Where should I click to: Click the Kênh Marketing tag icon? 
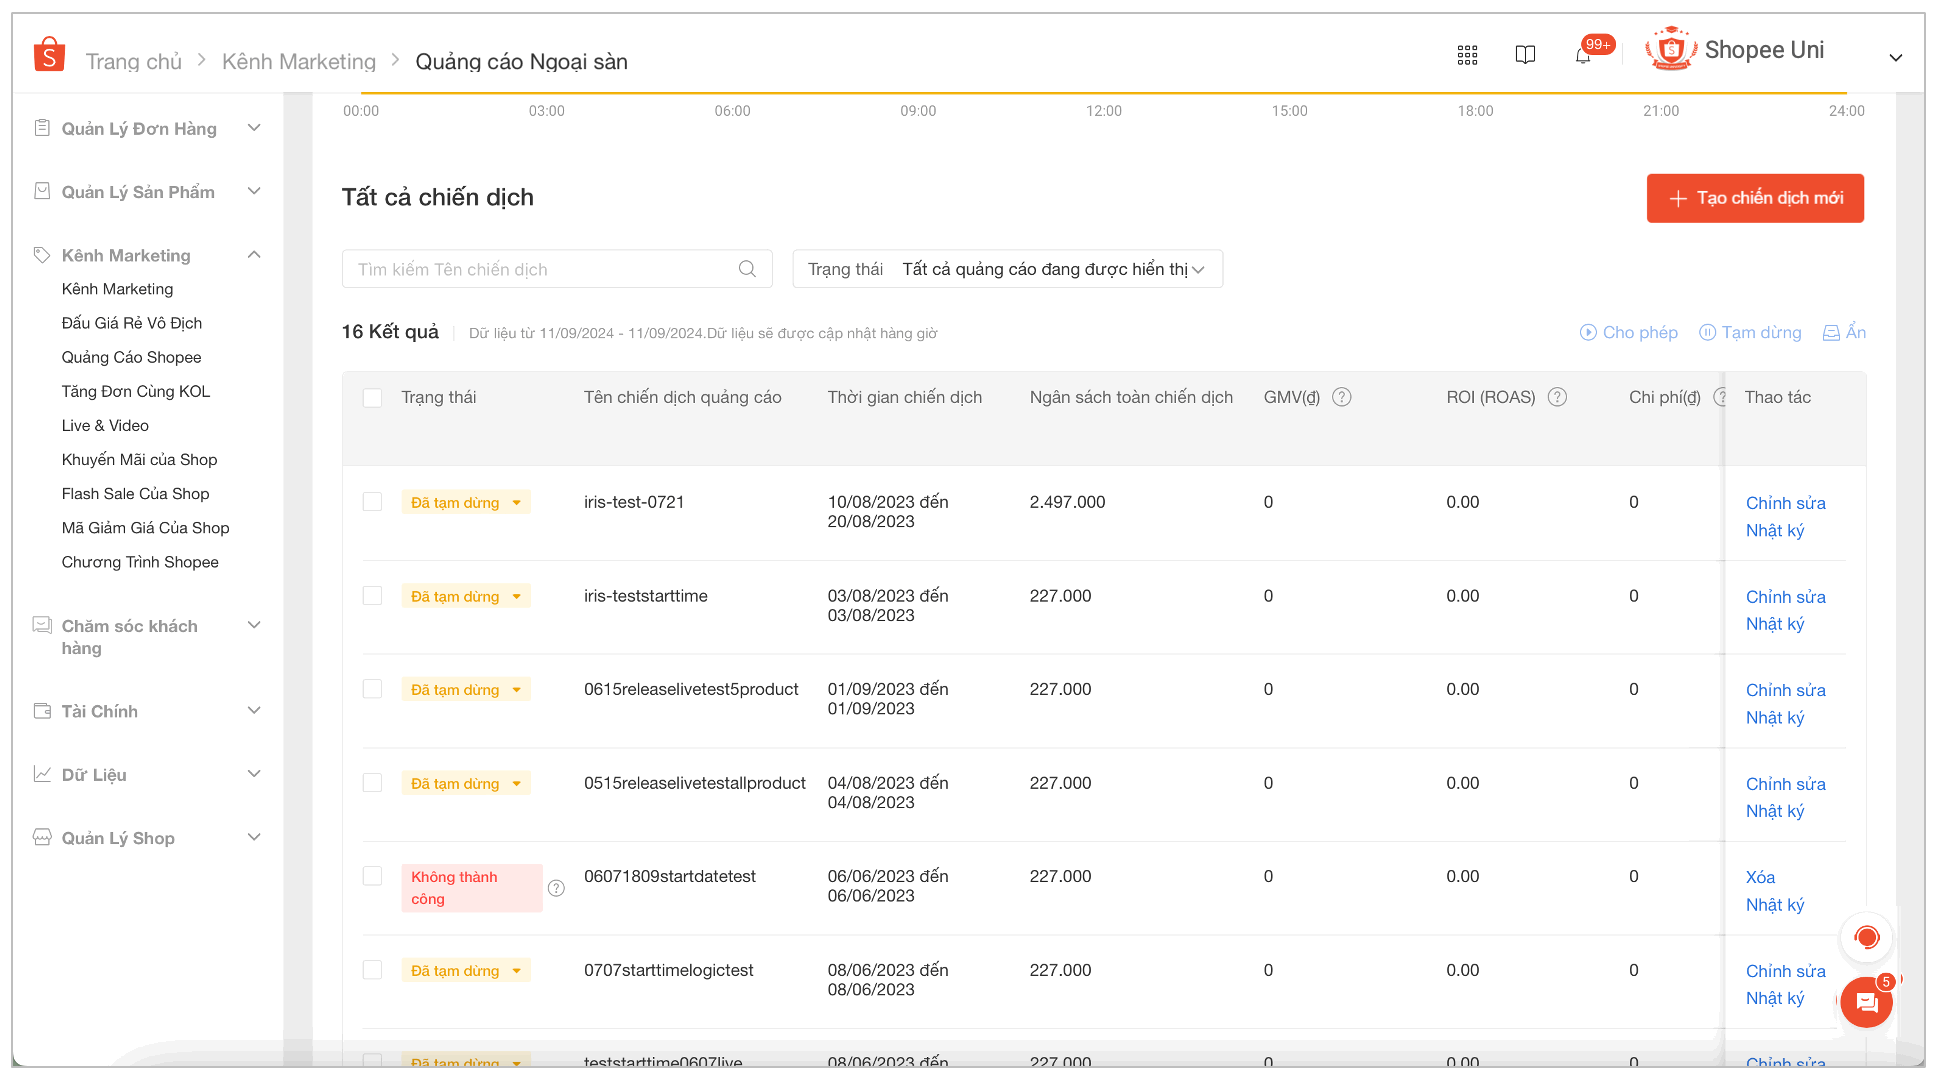42,255
